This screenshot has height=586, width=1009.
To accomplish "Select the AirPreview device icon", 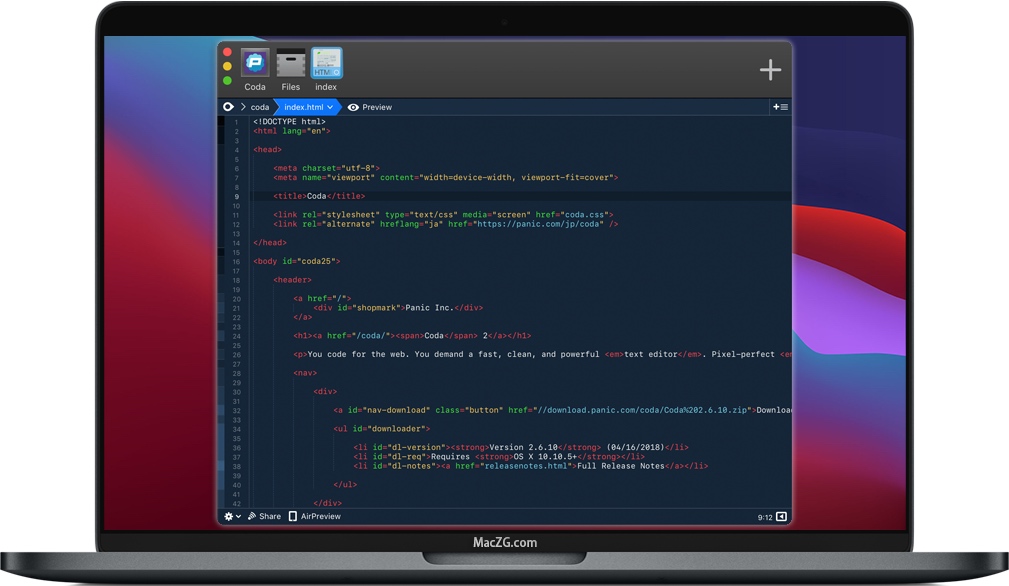I will [x=291, y=516].
